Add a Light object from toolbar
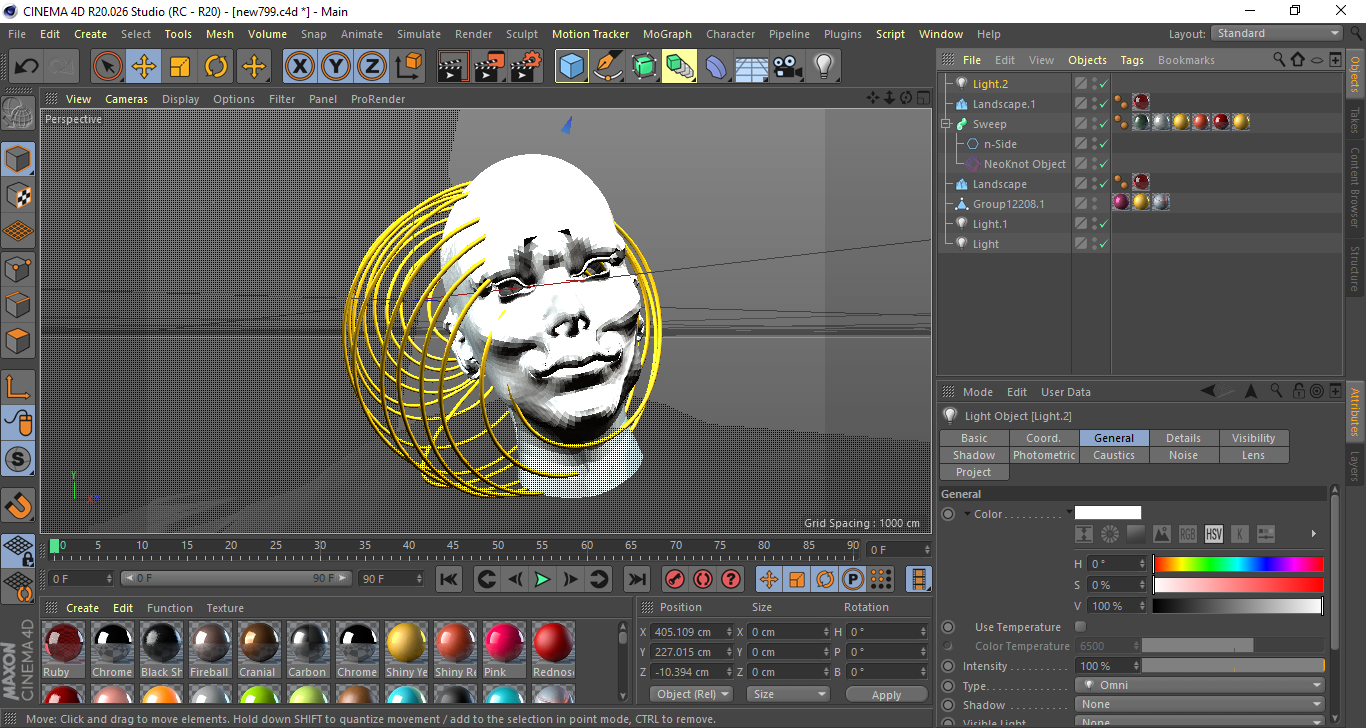The image size is (1366, 728). [823, 67]
